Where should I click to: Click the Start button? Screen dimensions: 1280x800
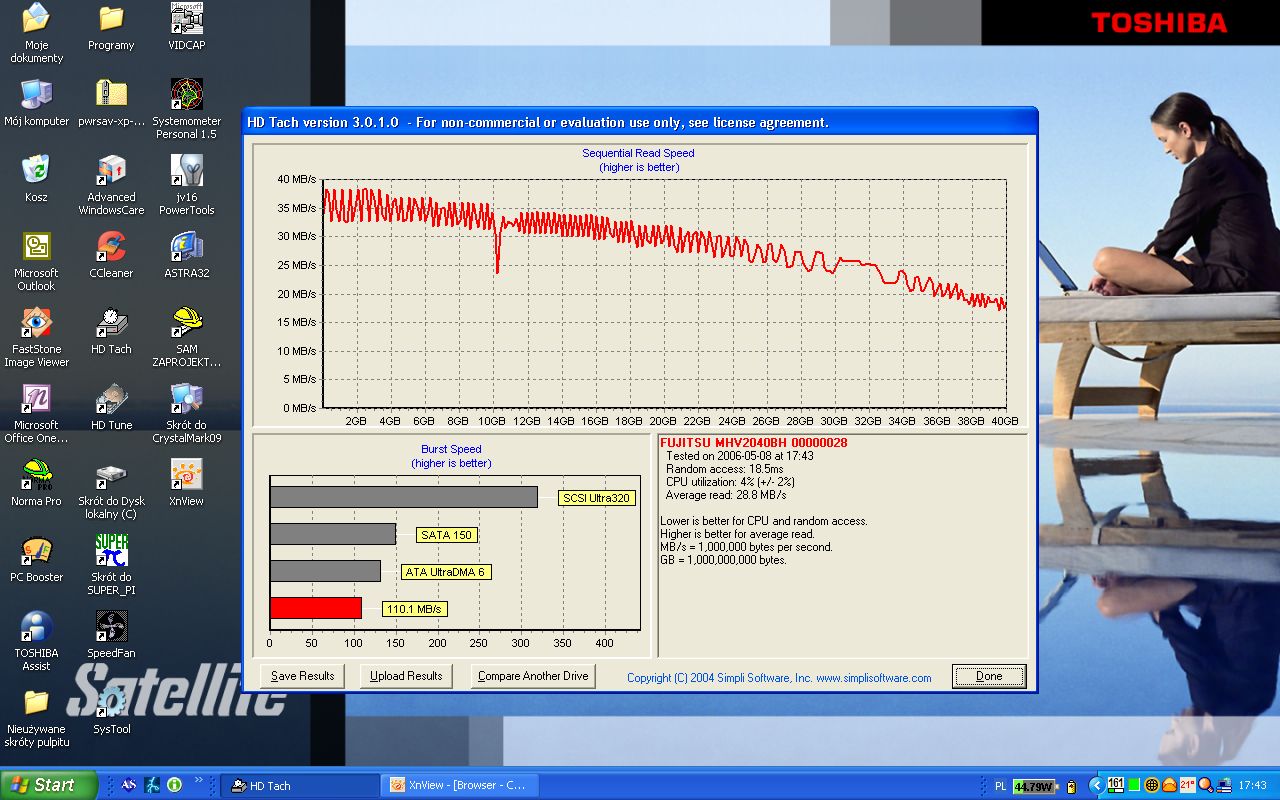48,785
